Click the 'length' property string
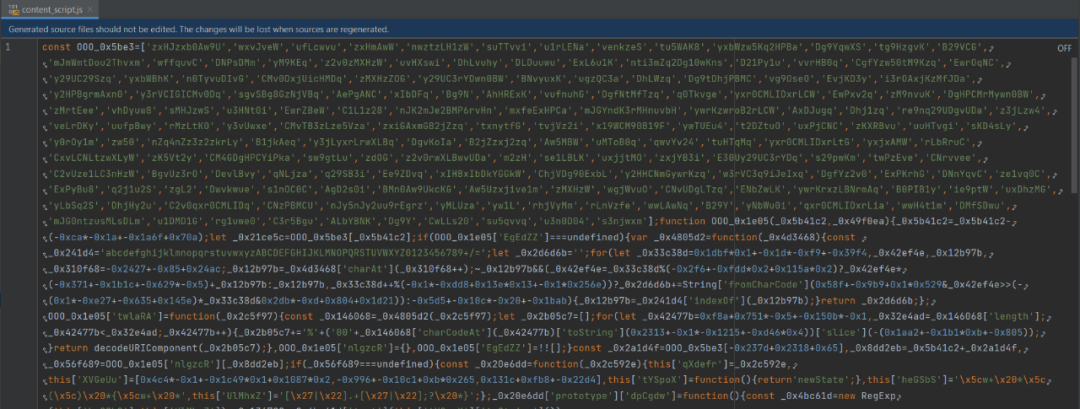This screenshot has width=1080, height=409. [x=1013, y=315]
